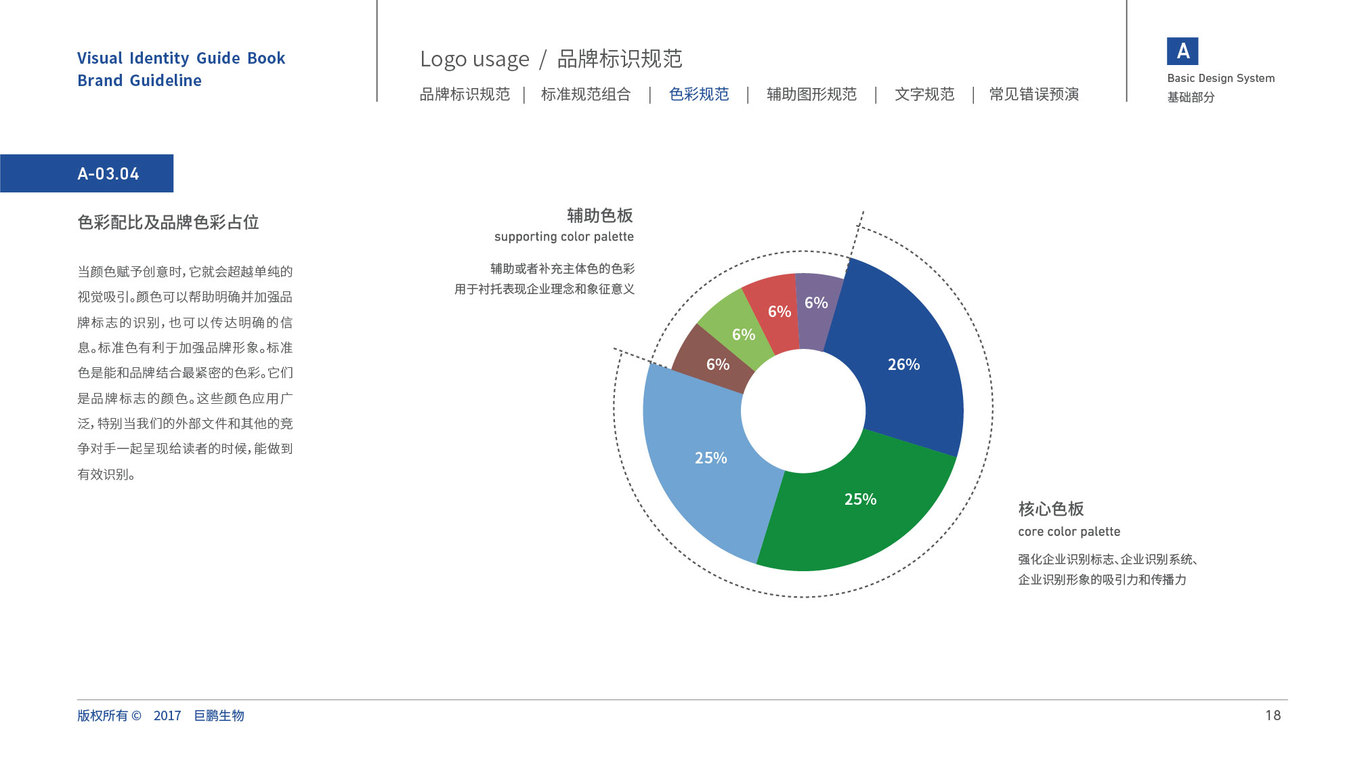Open the 常见错误预演 navigation tab
Image resolution: width=1366 pixels, height=768 pixels.
tap(1034, 94)
